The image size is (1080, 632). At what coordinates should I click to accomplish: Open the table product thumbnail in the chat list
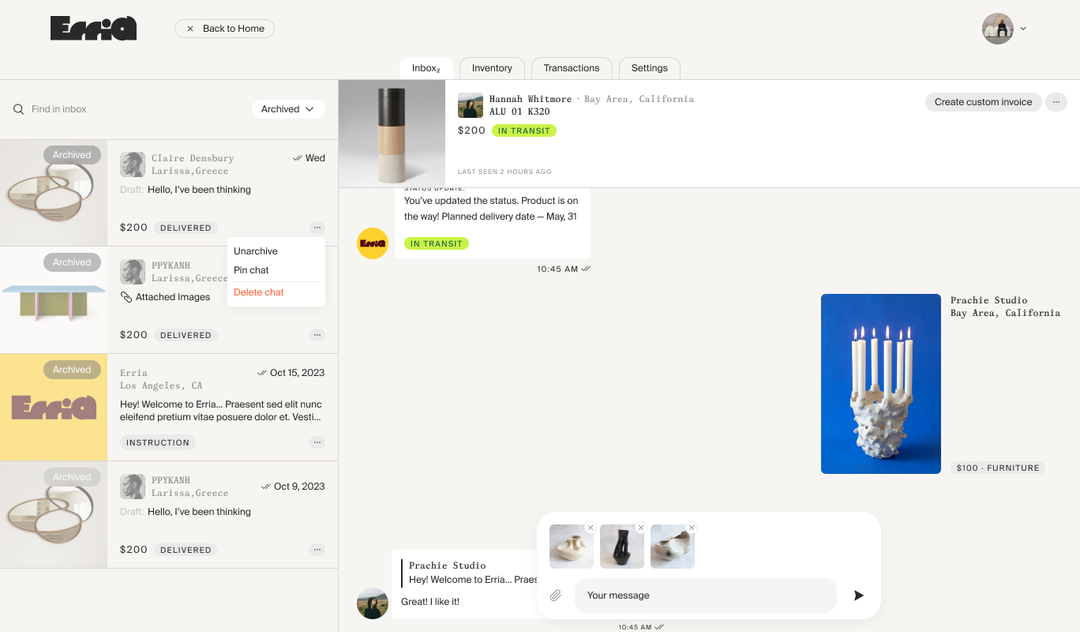pos(54,300)
